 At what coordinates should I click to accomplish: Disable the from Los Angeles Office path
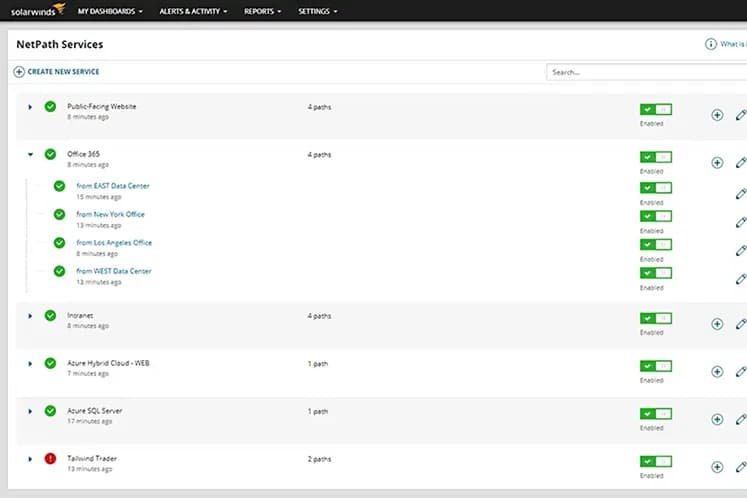(x=656, y=244)
